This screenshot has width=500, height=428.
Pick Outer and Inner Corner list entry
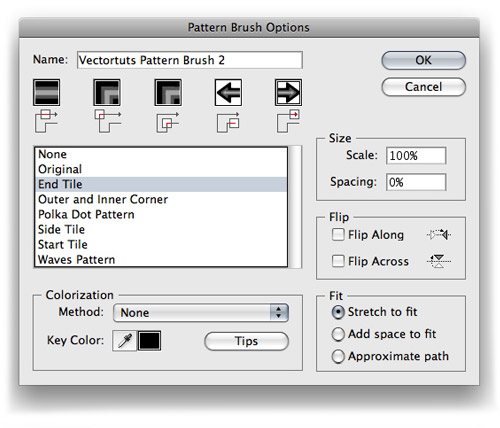(161, 199)
